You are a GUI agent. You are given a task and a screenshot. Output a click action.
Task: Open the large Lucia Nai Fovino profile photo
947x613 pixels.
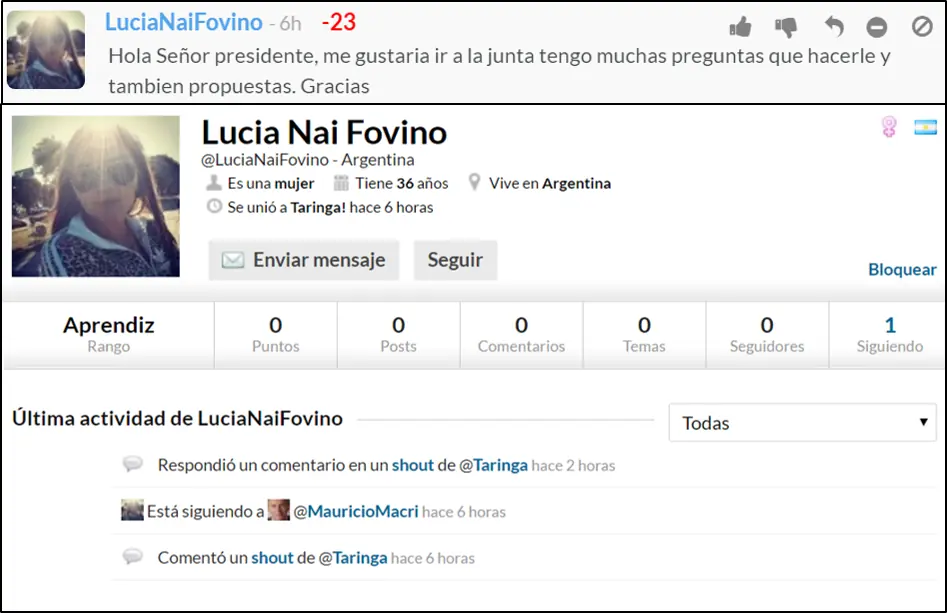tap(95, 196)
